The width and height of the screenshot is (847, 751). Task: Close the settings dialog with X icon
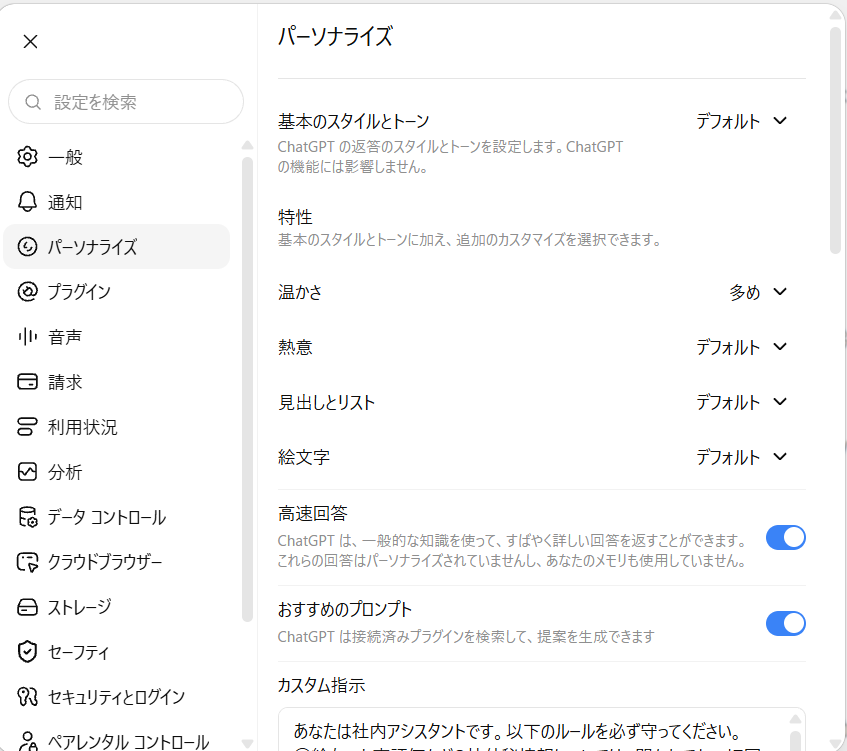pyautogui.click(x=30, y=42)
